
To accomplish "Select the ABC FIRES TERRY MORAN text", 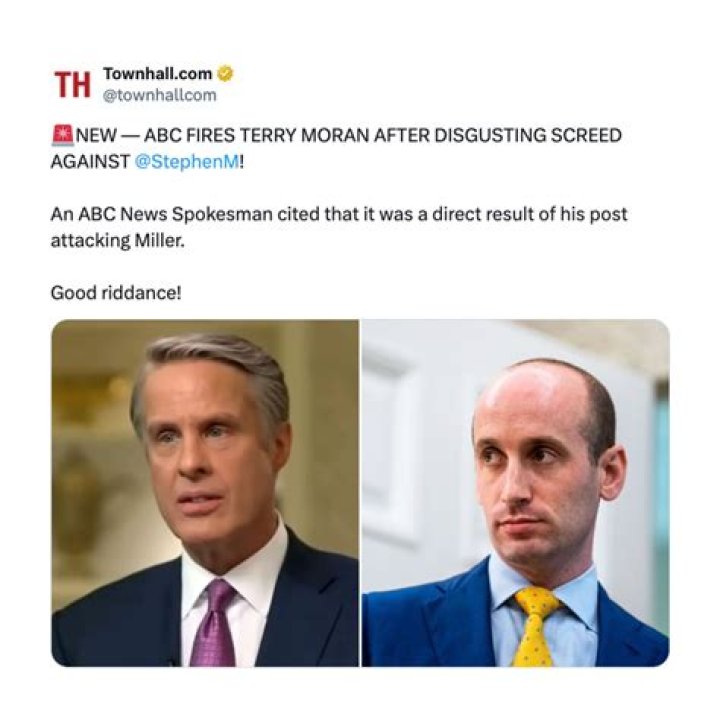I will pyautogui.click(x=257, y=135).
